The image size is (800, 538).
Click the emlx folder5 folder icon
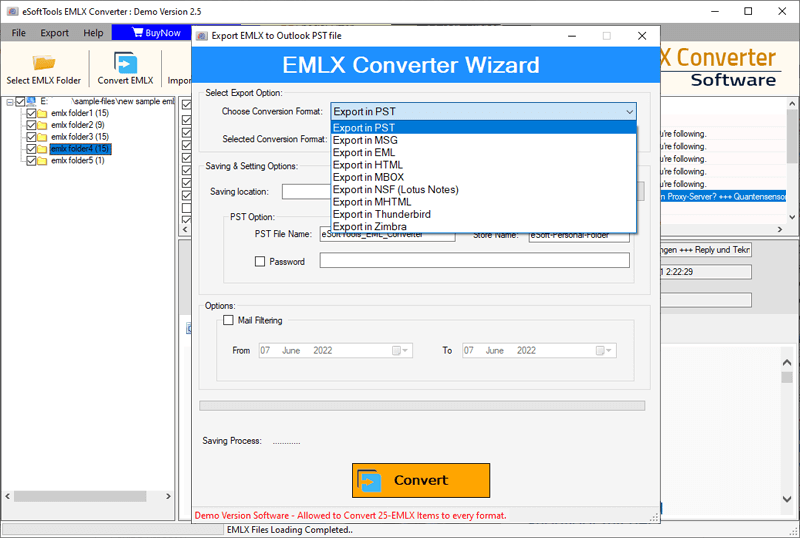click(42, 161)
